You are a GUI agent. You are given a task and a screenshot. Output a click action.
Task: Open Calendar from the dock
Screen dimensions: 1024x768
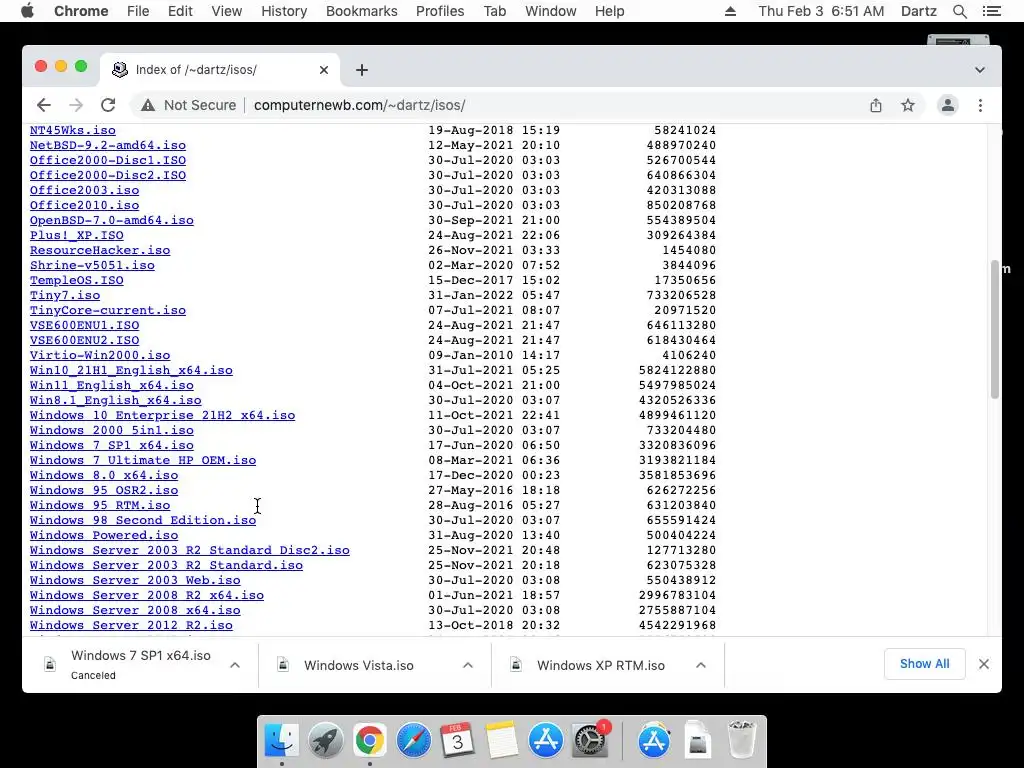pyautogui.click(x=457, y=740)
